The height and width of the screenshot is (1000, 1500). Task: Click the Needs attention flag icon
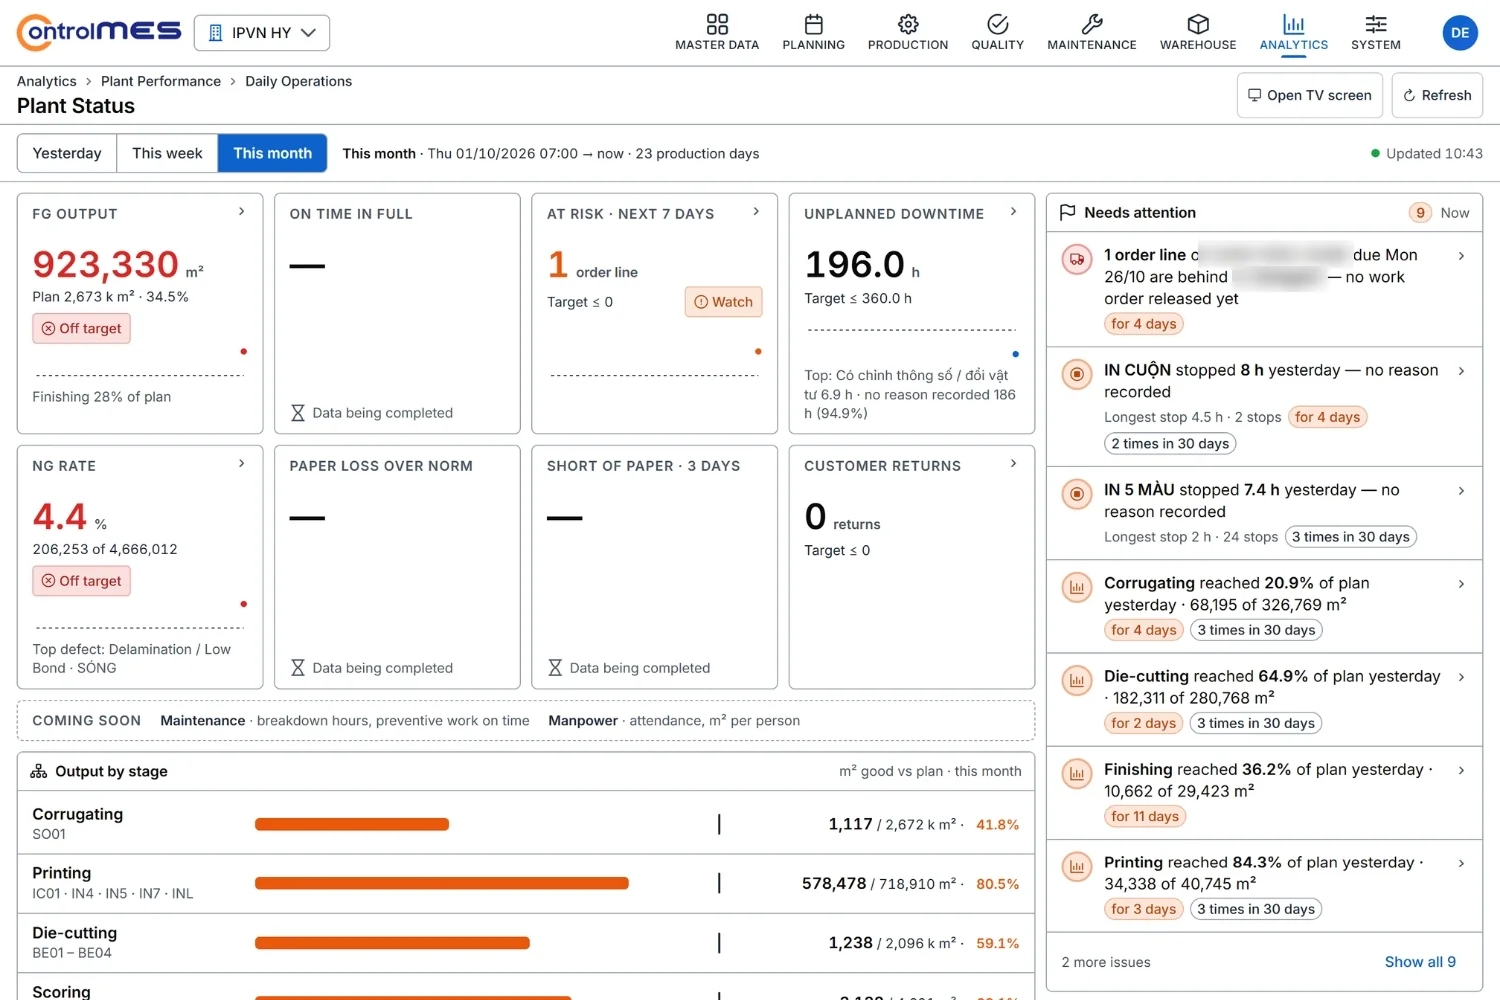[1067, 212]
